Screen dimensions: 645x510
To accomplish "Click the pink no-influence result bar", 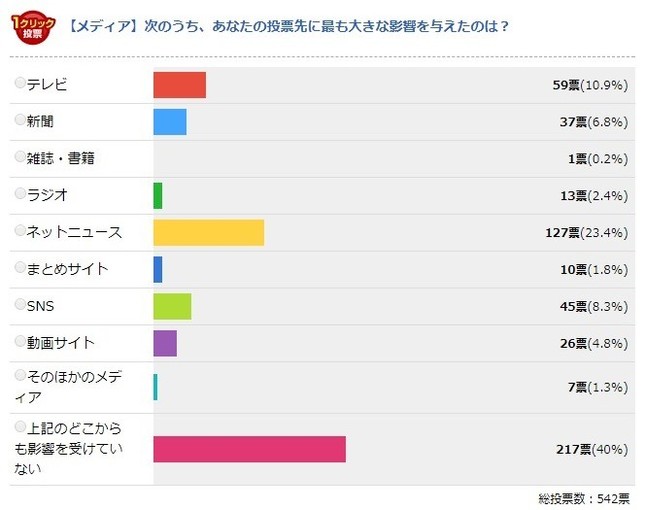I will point(249,449).
